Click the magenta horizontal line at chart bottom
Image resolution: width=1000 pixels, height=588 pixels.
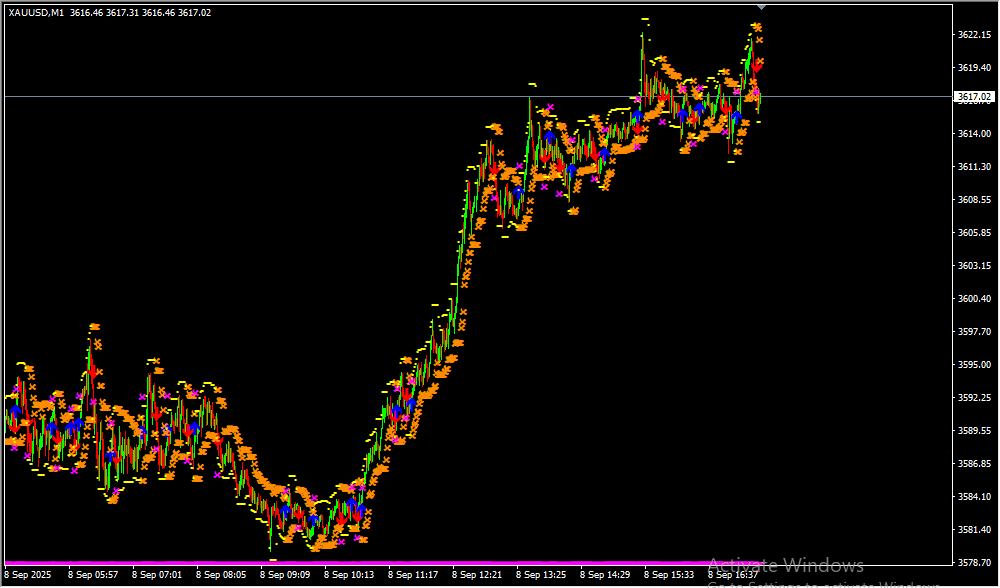pos(400,564)
